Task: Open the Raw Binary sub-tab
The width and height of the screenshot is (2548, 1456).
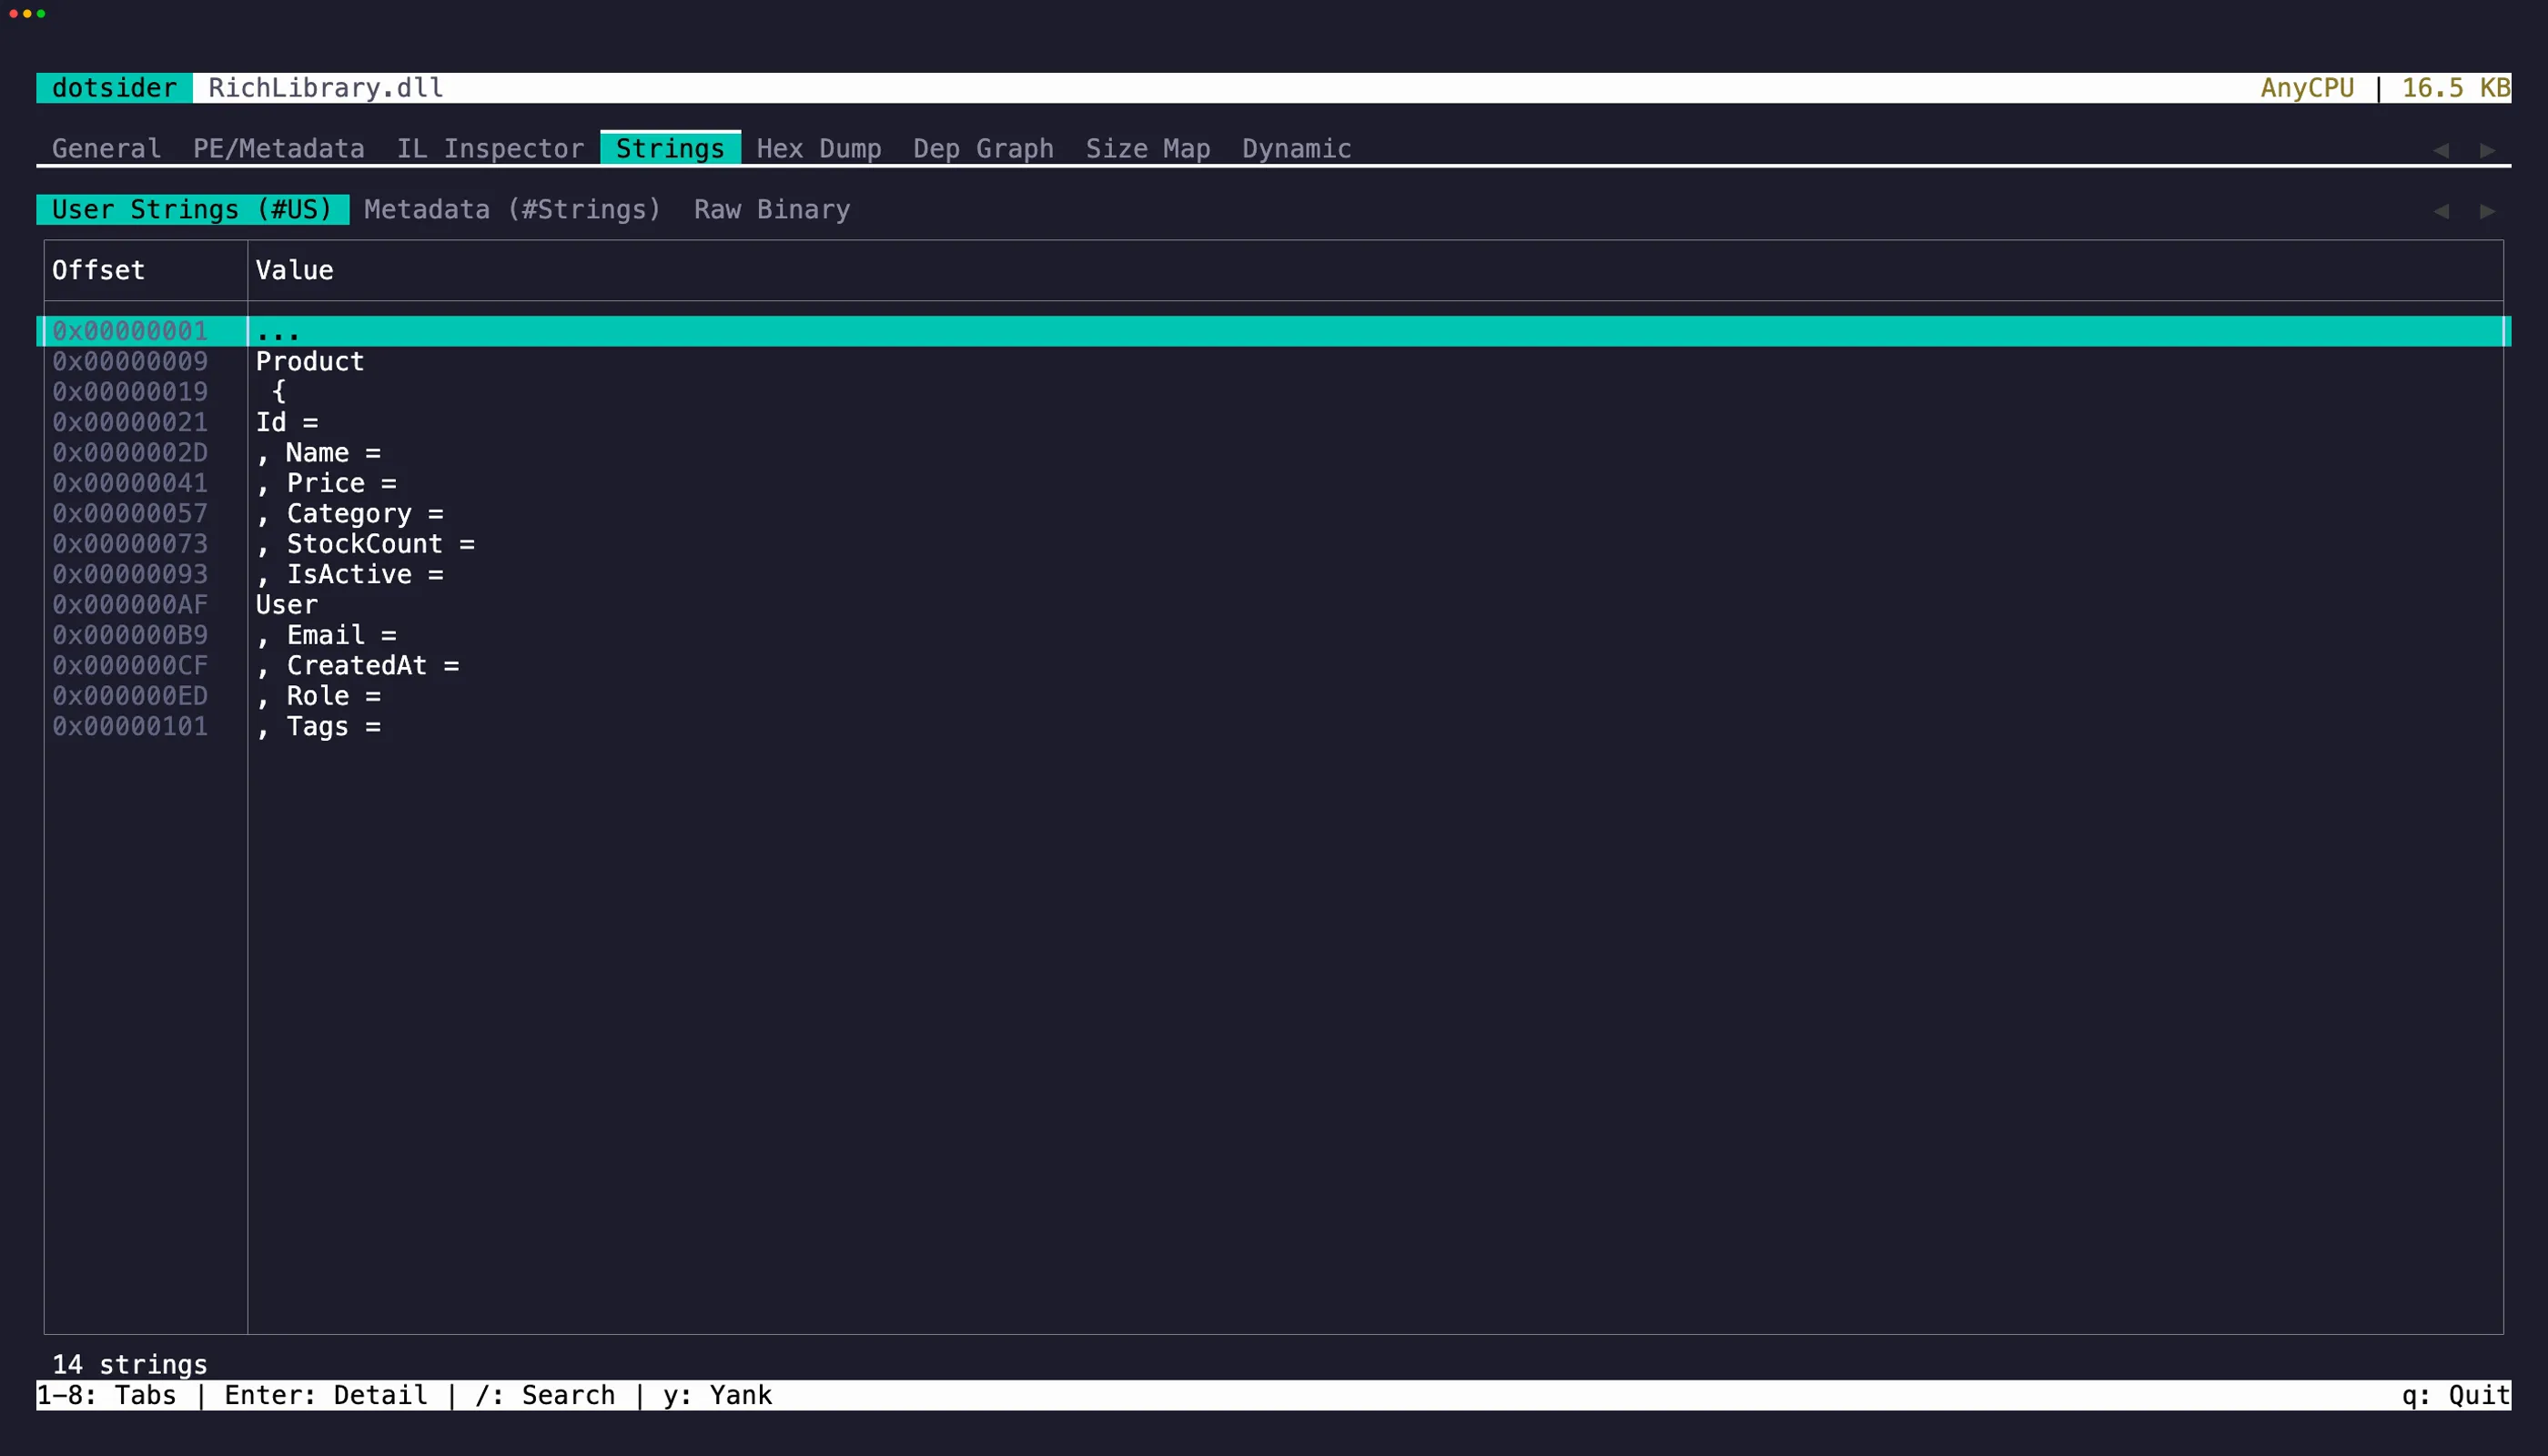Action: [x=772, y=209]
